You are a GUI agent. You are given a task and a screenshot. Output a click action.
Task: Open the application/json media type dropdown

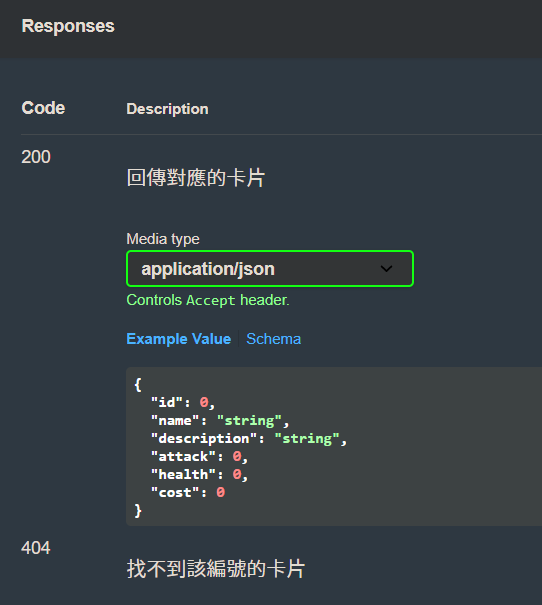[x=270, y=269]
